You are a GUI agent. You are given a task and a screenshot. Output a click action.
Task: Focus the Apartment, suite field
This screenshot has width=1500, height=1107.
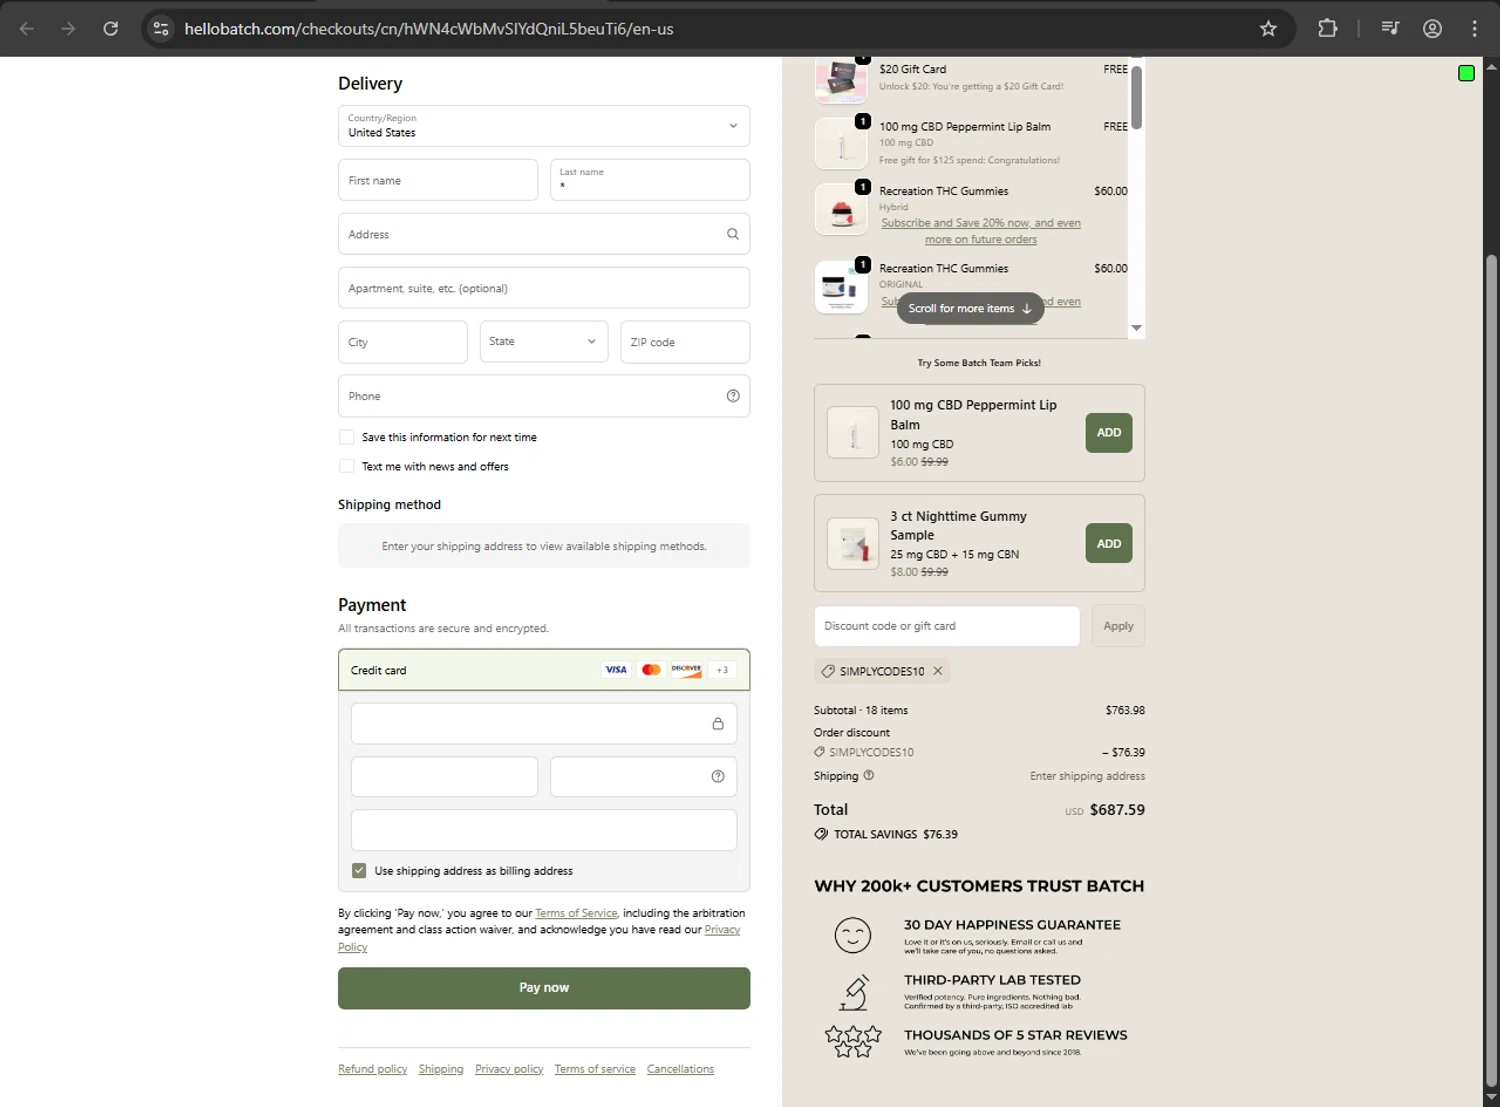544,288
